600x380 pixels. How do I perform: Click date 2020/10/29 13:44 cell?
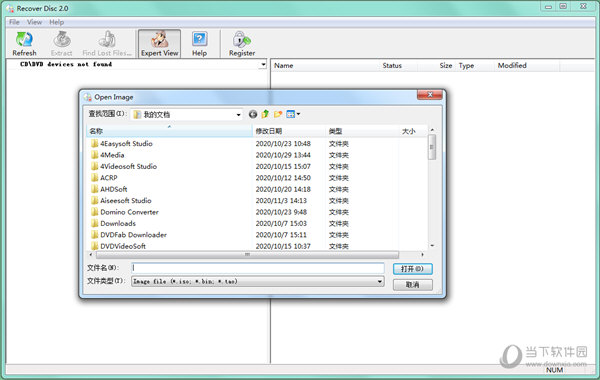click(x=283, y=155)
